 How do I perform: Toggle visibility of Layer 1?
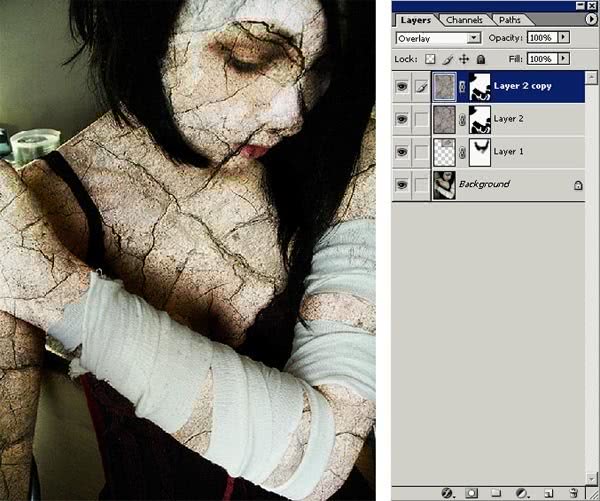(x=402, y=152)
